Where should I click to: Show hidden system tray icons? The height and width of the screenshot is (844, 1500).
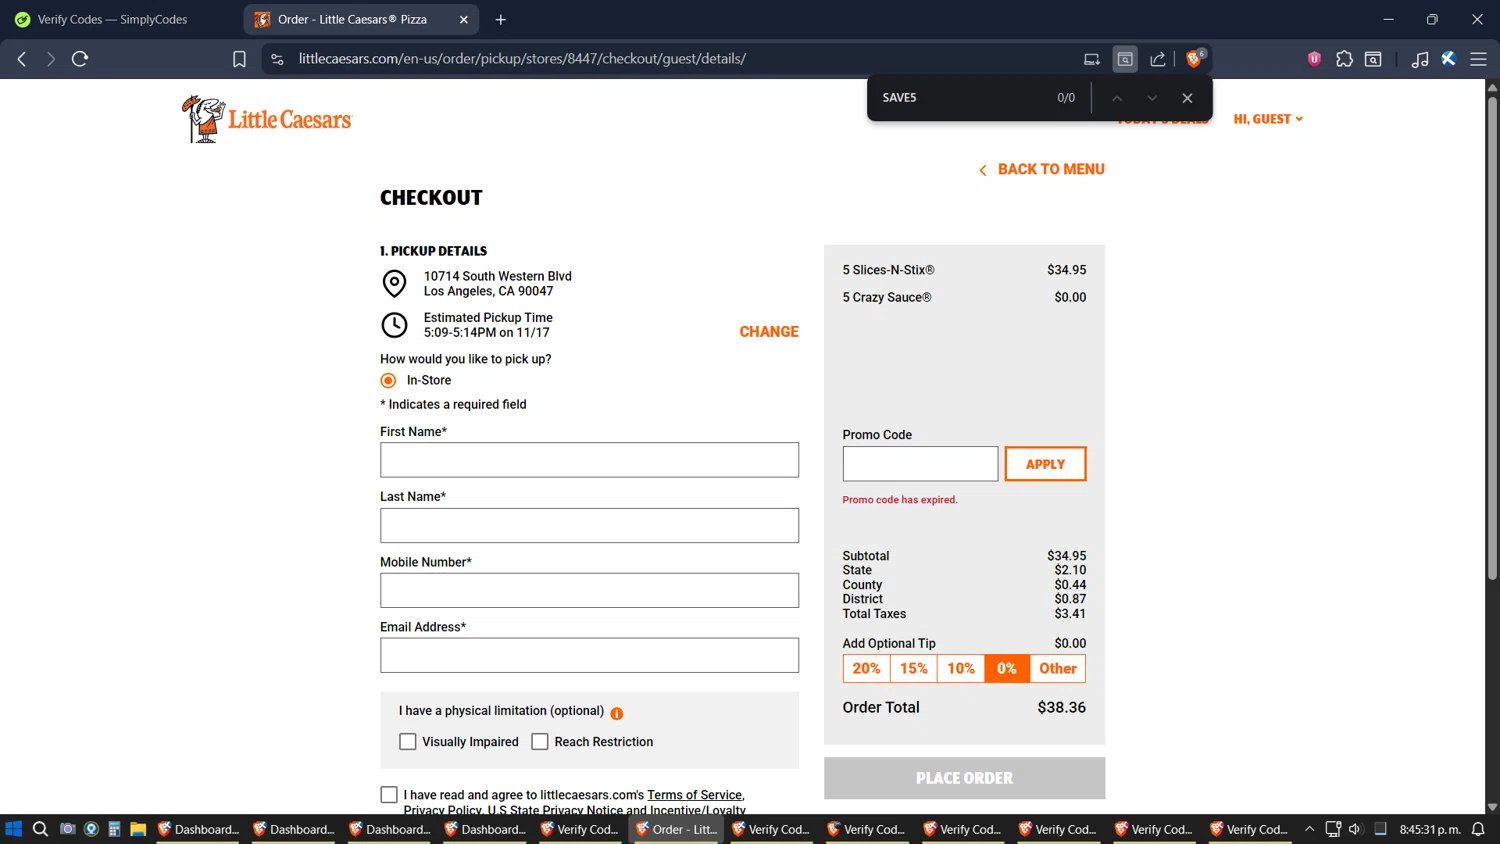pyautogui.click(x=1309, y=829)
